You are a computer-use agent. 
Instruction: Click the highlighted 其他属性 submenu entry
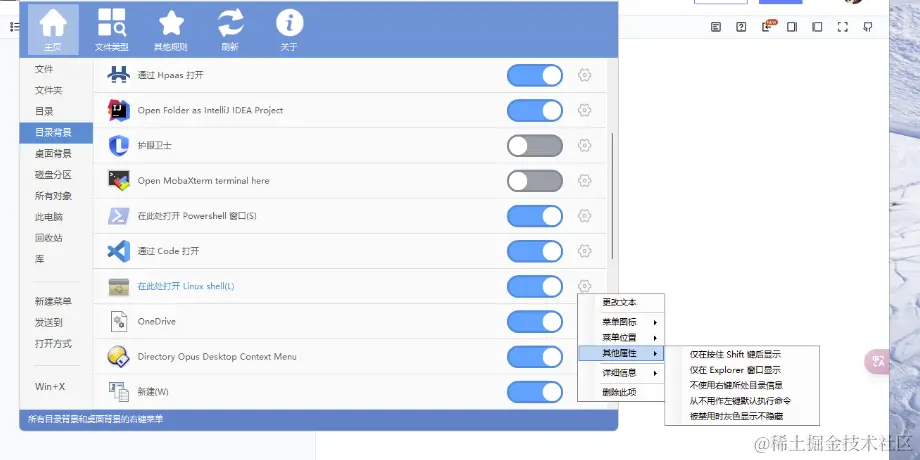pos(621,353)
